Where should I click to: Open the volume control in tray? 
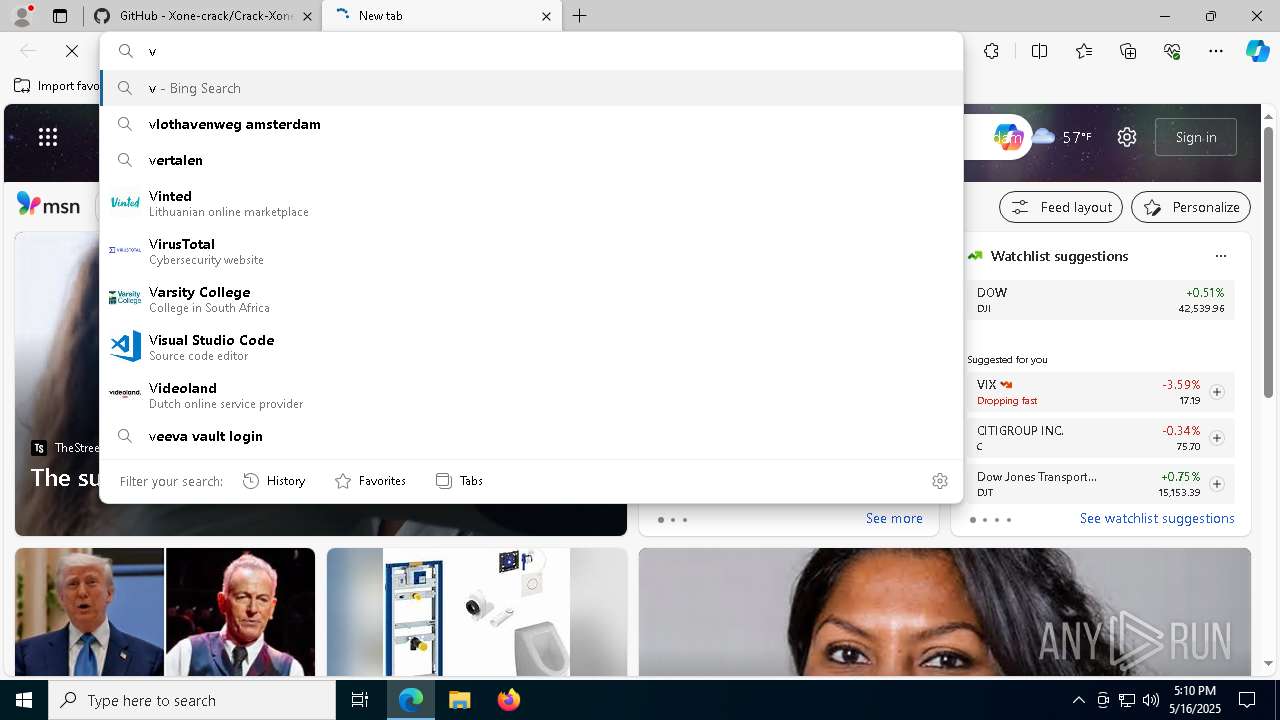point(1151,700)
